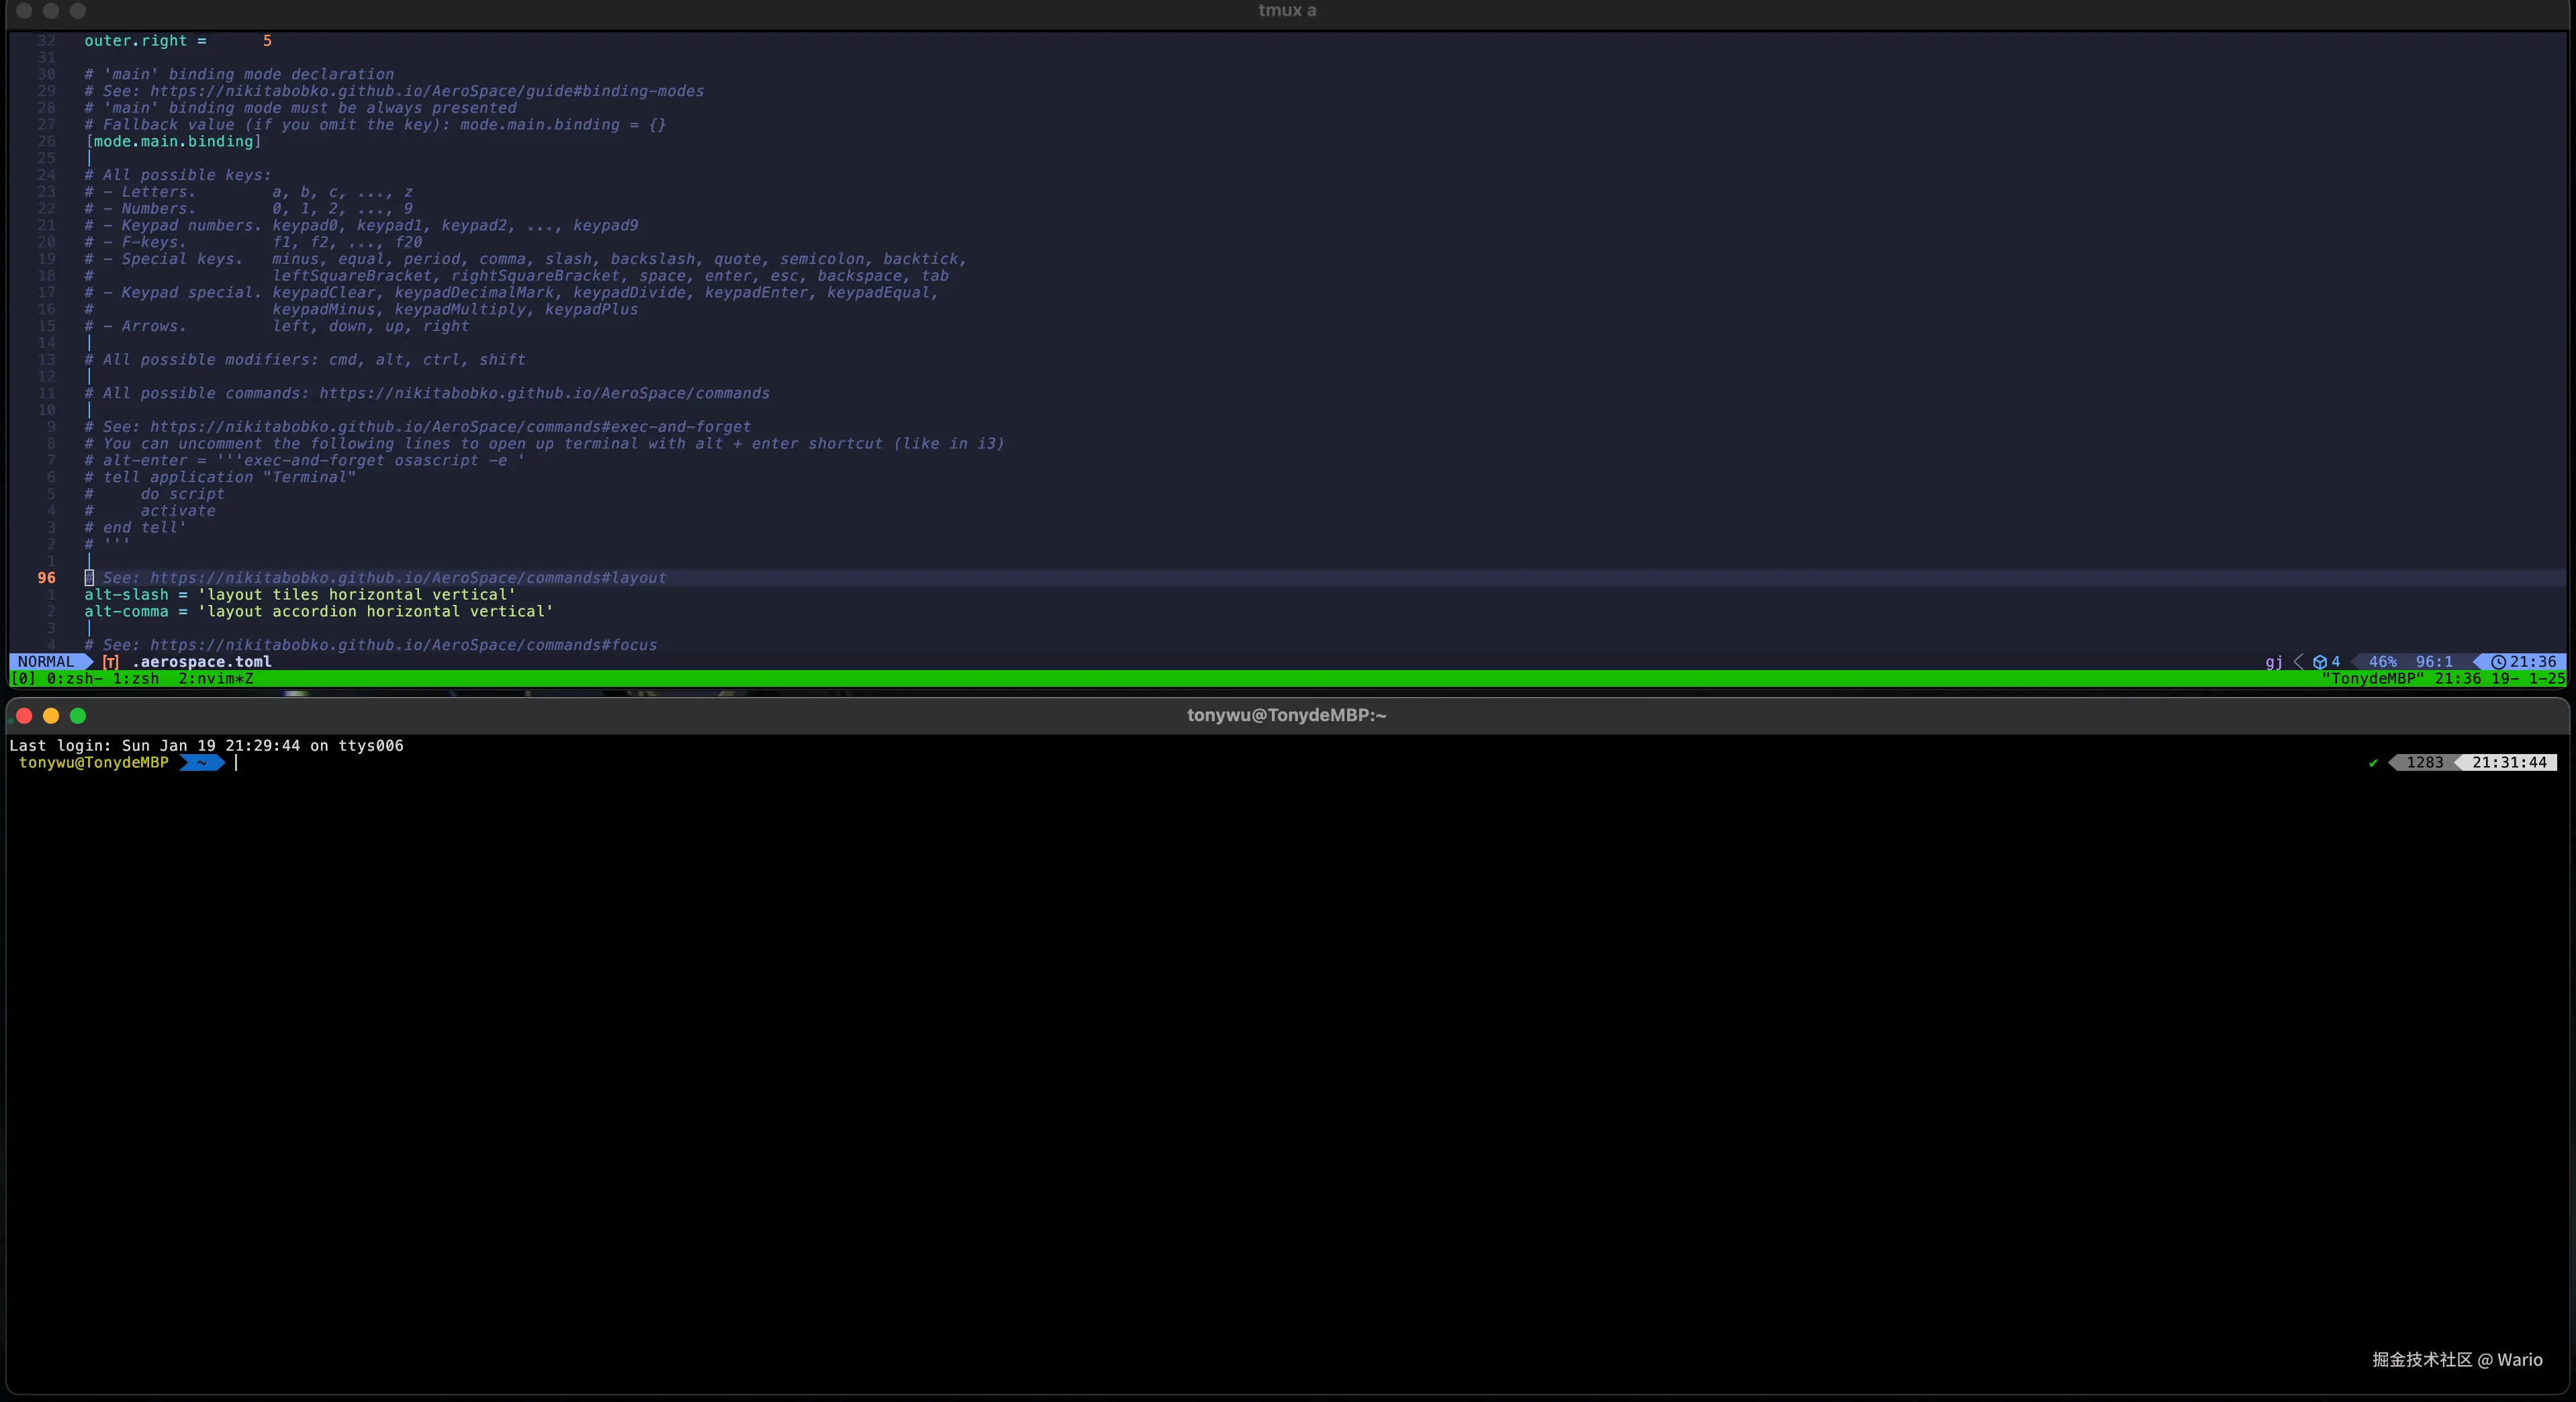Click the shell prompt input cursor
Image resolution: width=2576 pixels, height=1402 pixels.
[x=236, y=763]
